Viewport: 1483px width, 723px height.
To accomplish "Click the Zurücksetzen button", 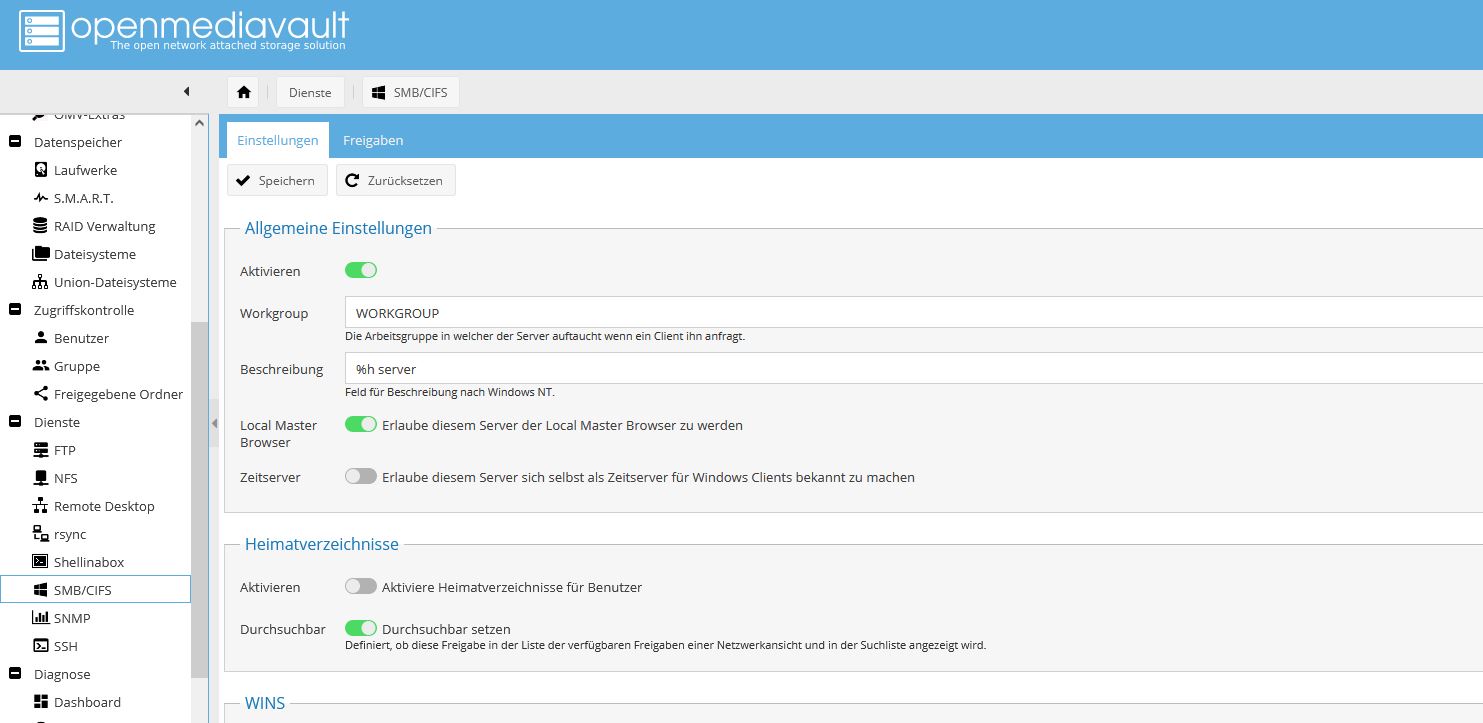I will (x=396, y=181).
